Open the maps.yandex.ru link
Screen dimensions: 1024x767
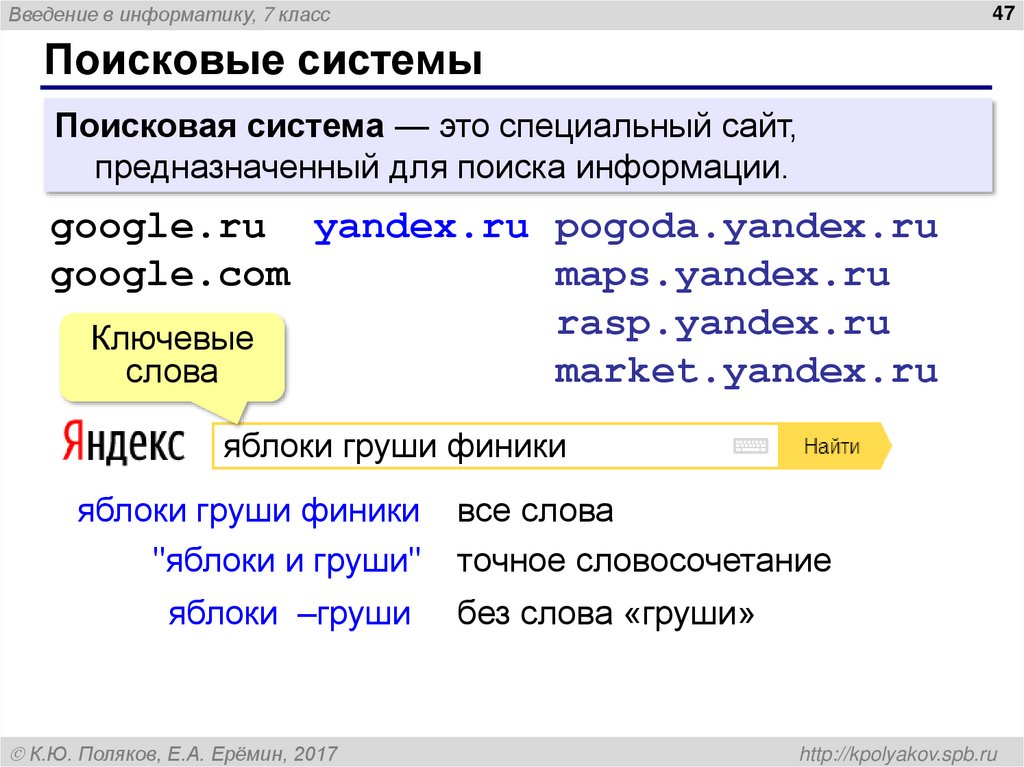(722, 275)
